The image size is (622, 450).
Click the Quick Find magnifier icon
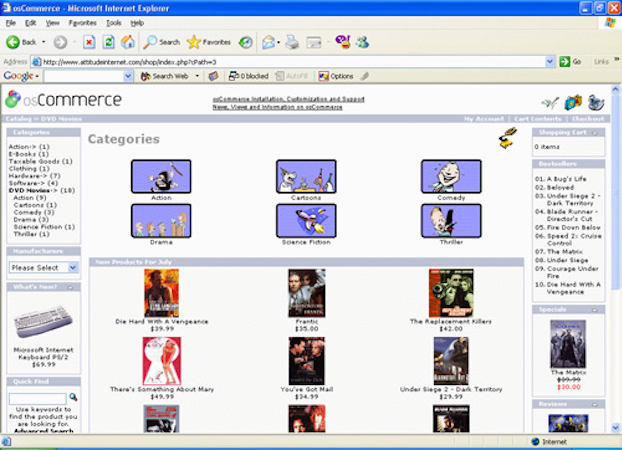point(73,397)
